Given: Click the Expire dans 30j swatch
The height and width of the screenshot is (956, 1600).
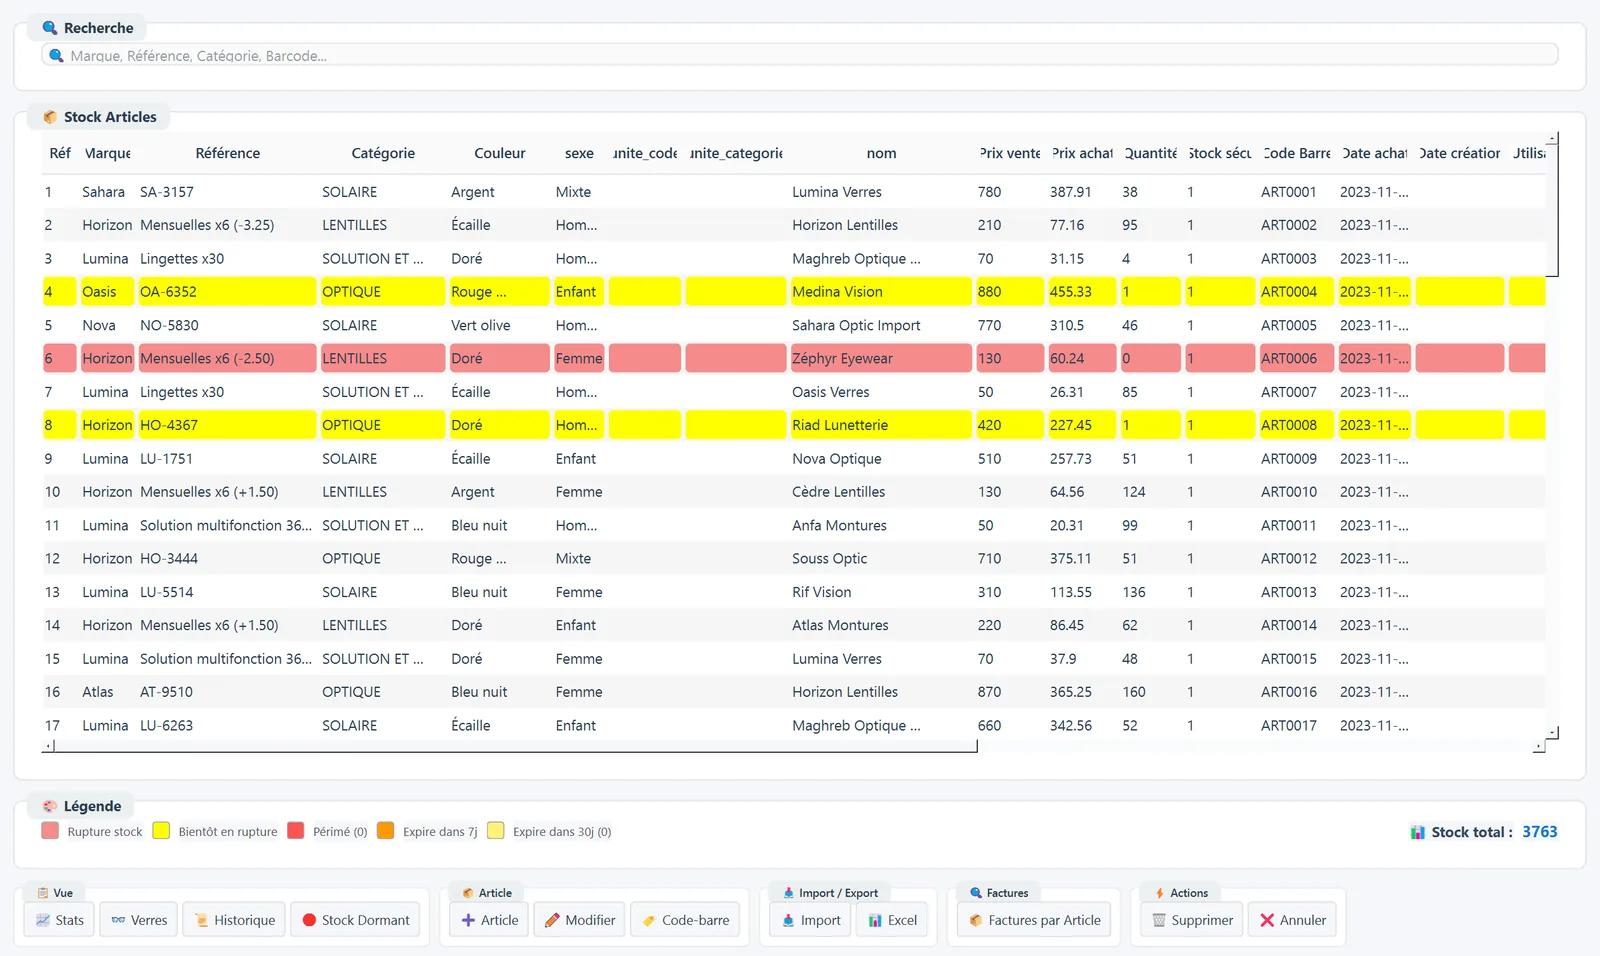Looking at the screenshot, I should [495, 831].
